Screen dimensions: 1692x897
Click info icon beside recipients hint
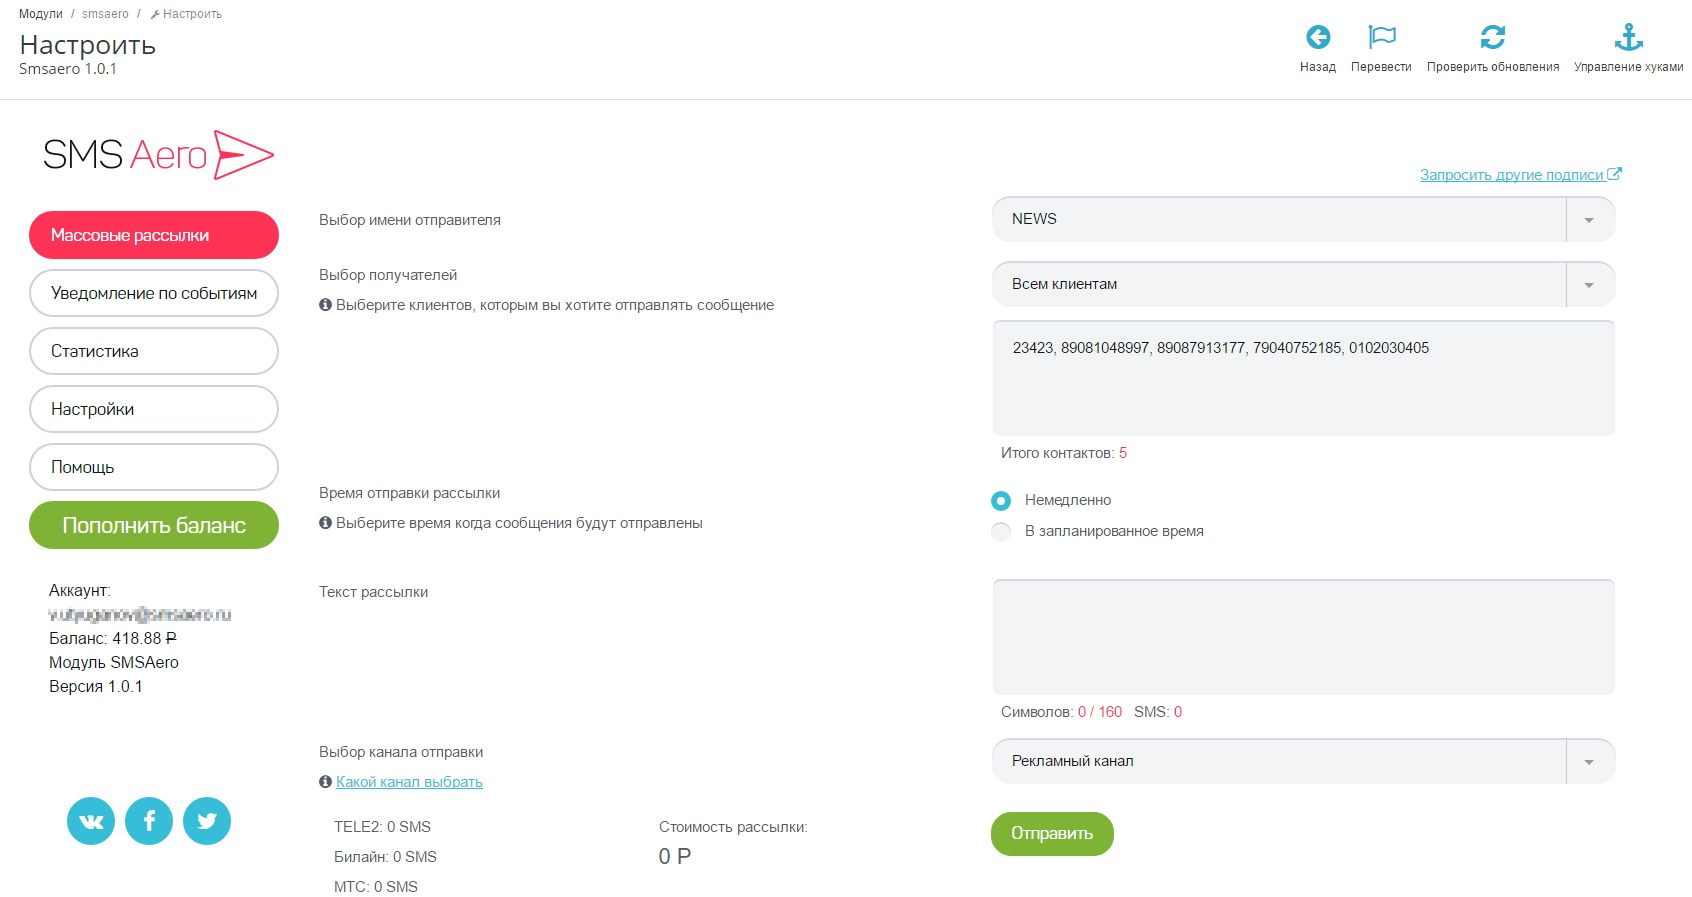(x=325, y=305)
